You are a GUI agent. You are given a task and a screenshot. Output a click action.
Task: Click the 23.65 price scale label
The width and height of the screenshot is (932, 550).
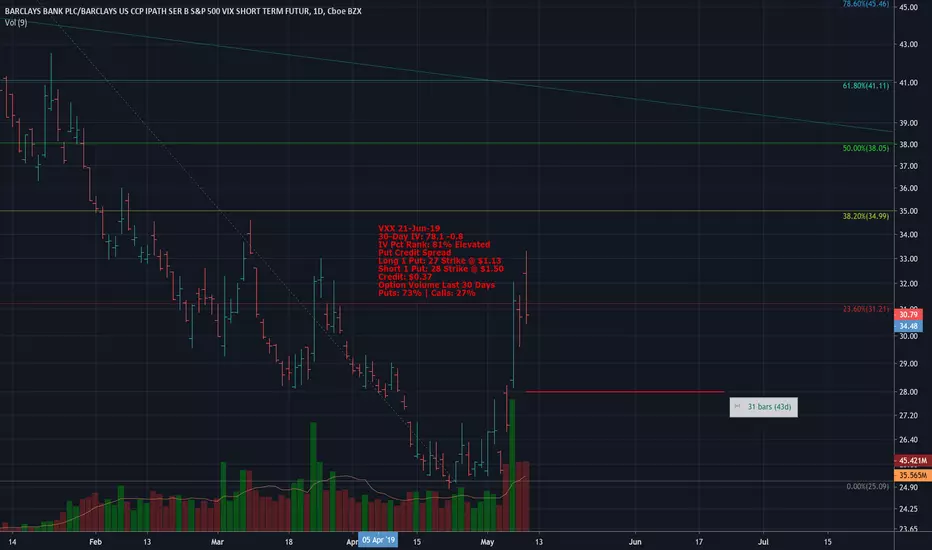(x=908, y=529)
